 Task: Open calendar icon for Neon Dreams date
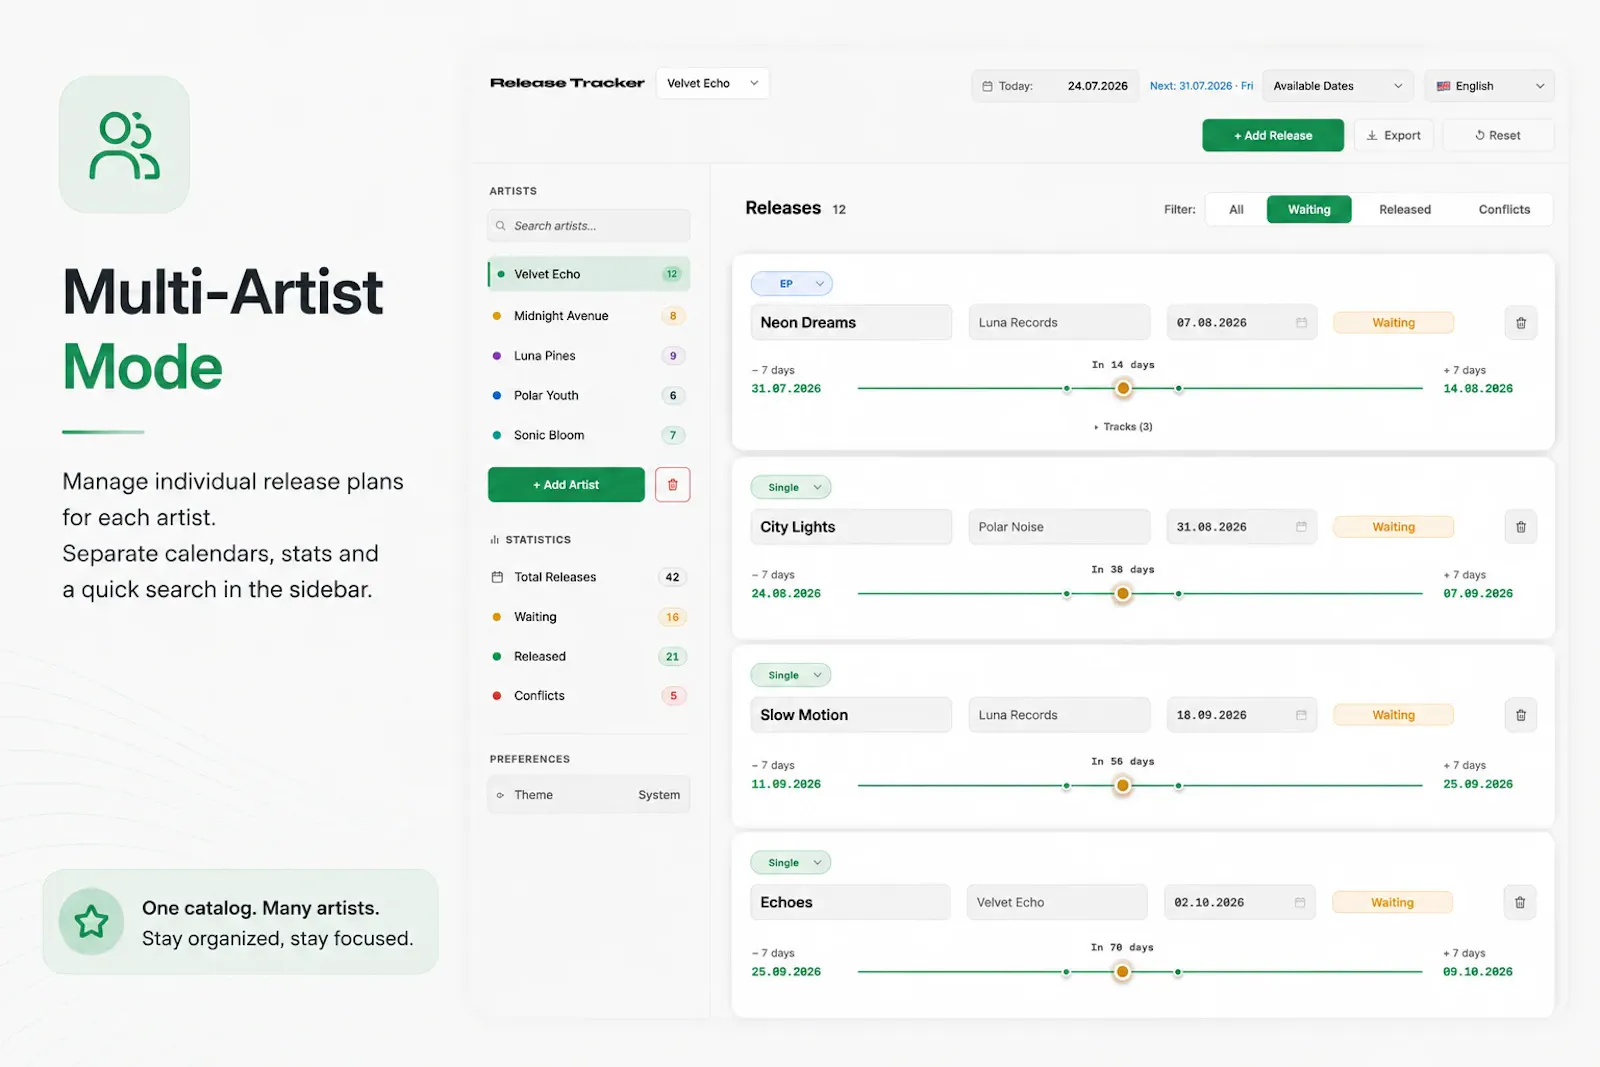click(1301, 323)
